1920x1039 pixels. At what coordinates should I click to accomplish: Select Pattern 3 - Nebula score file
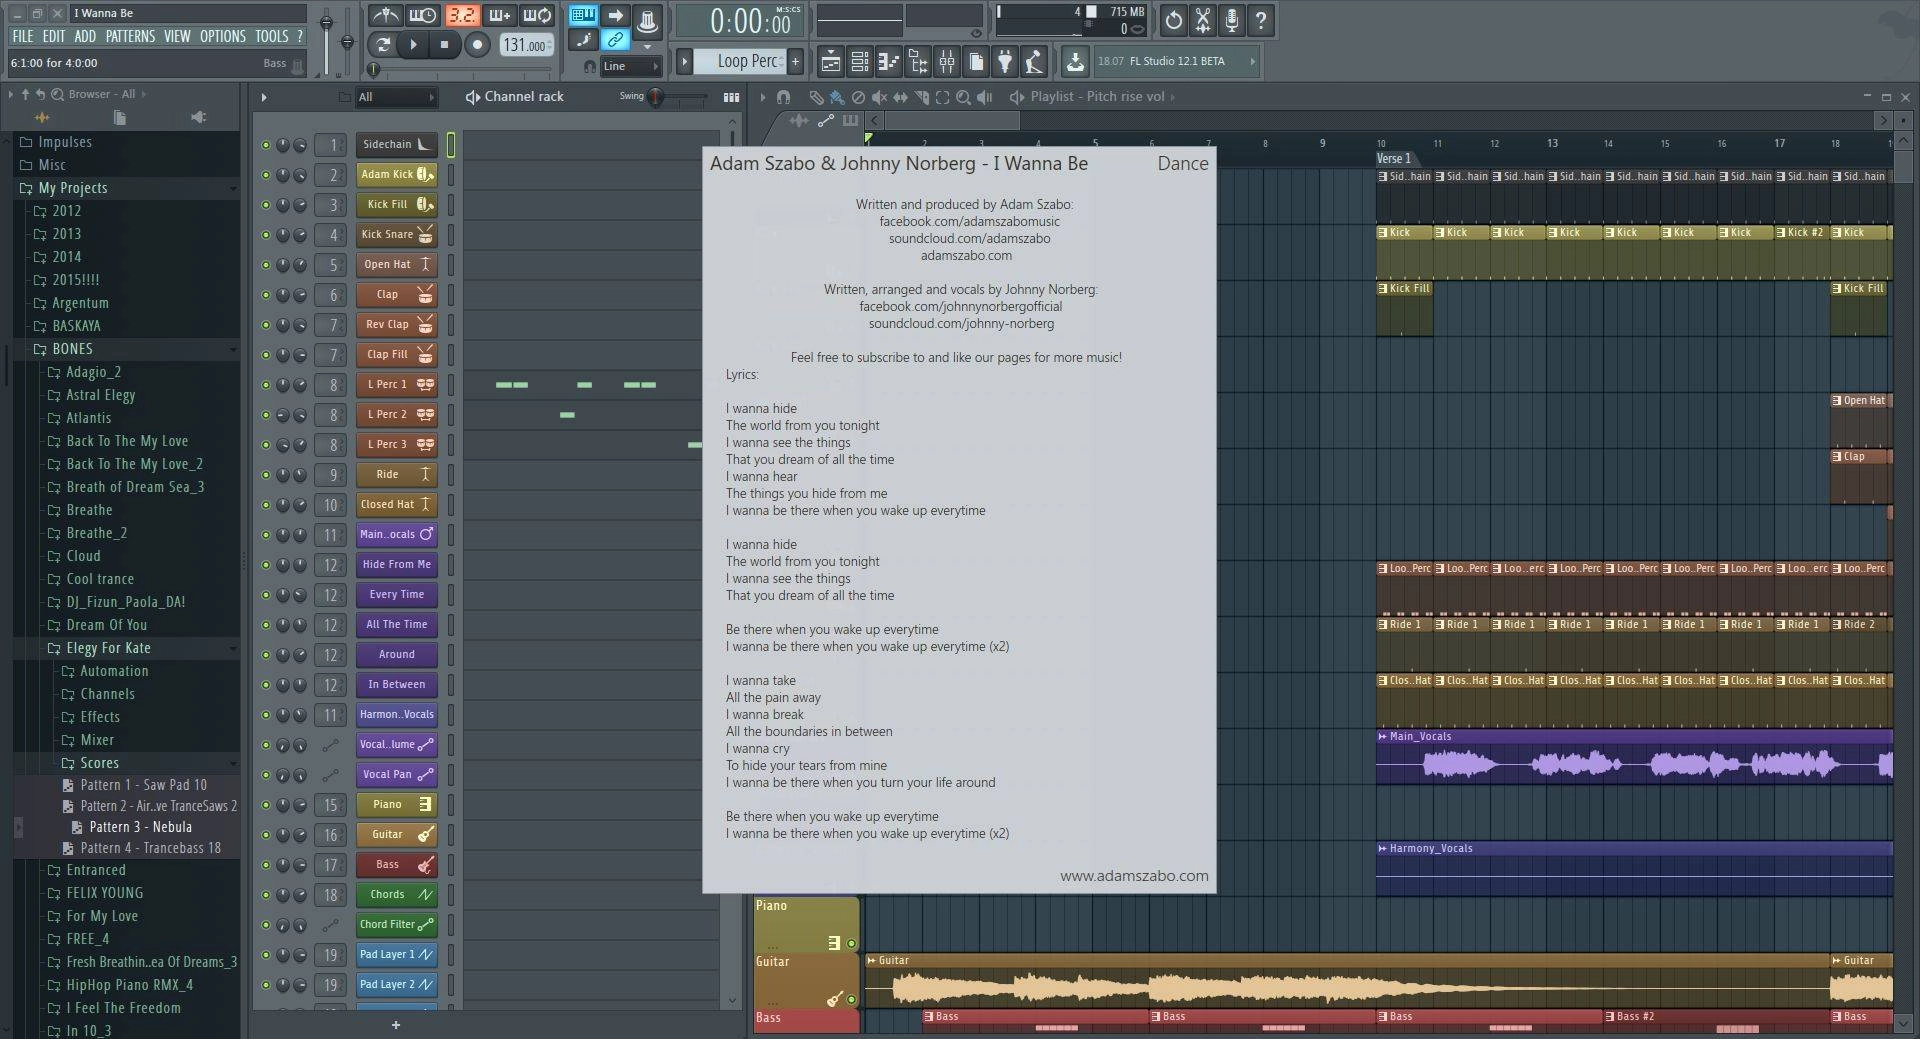[140, 827]
